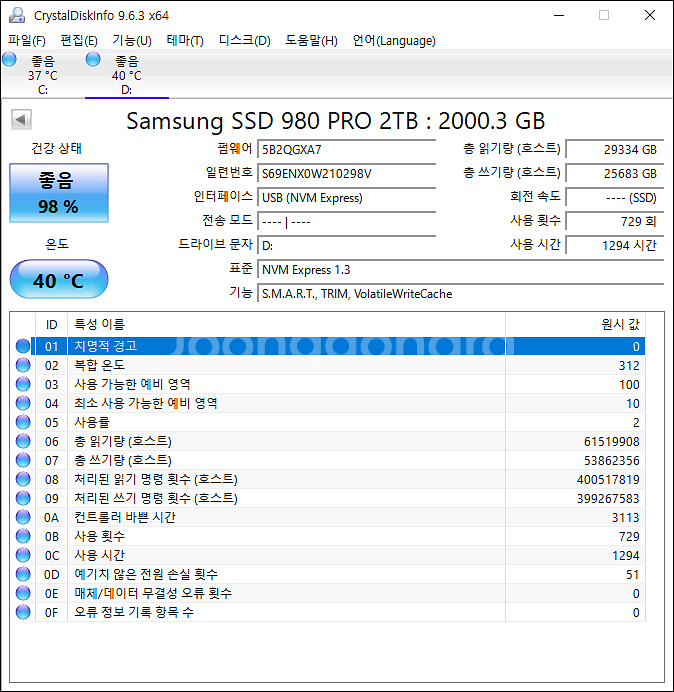This screenshot has height=692, width=674.
Task: Click the previous disk arrow button
Action: pos(21,119)
